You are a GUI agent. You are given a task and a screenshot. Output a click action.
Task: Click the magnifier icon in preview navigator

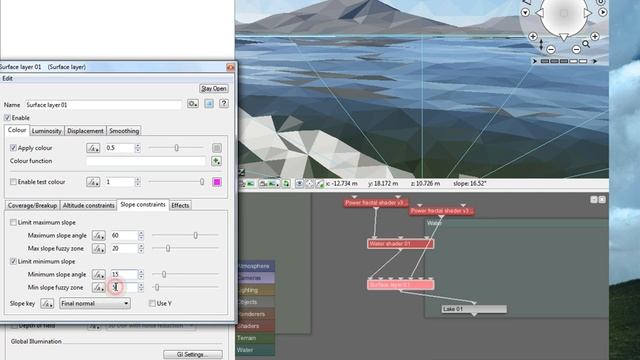(x=586, y=44)
